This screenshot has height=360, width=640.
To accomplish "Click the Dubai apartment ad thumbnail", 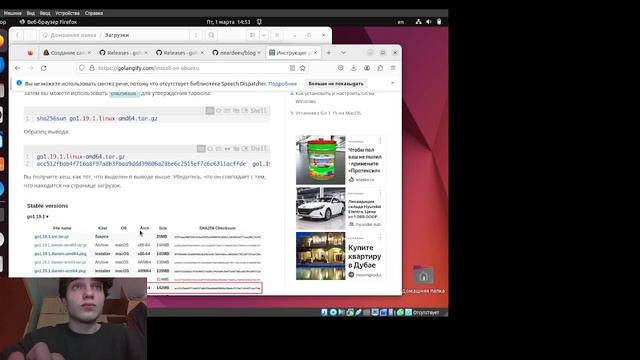I will click(x=320, y=256).
